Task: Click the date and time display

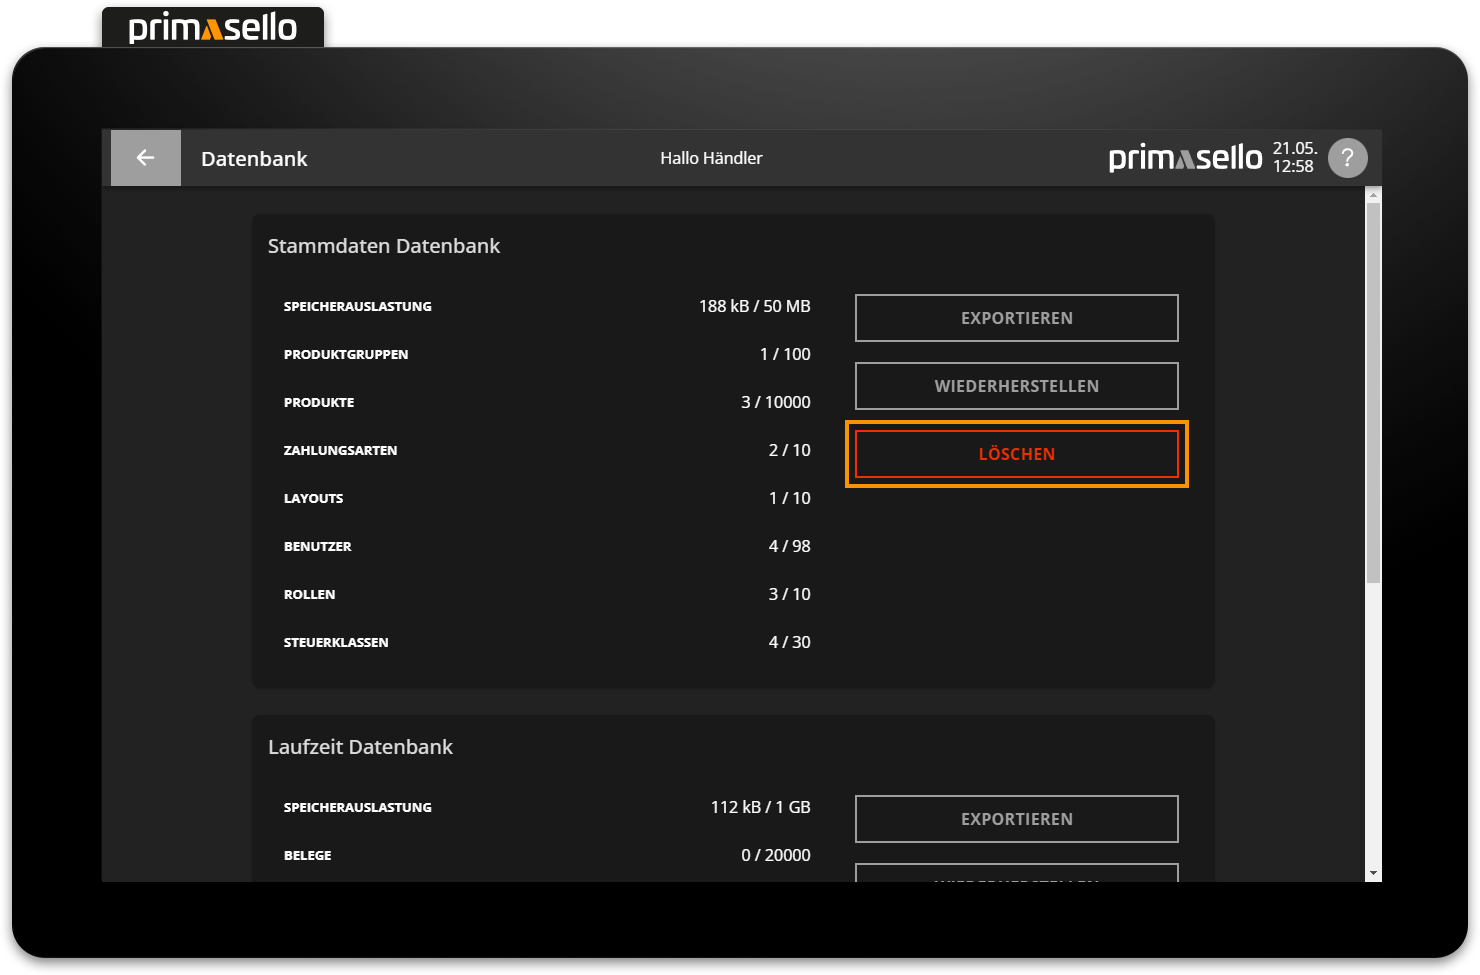Action: (1294, 158)
